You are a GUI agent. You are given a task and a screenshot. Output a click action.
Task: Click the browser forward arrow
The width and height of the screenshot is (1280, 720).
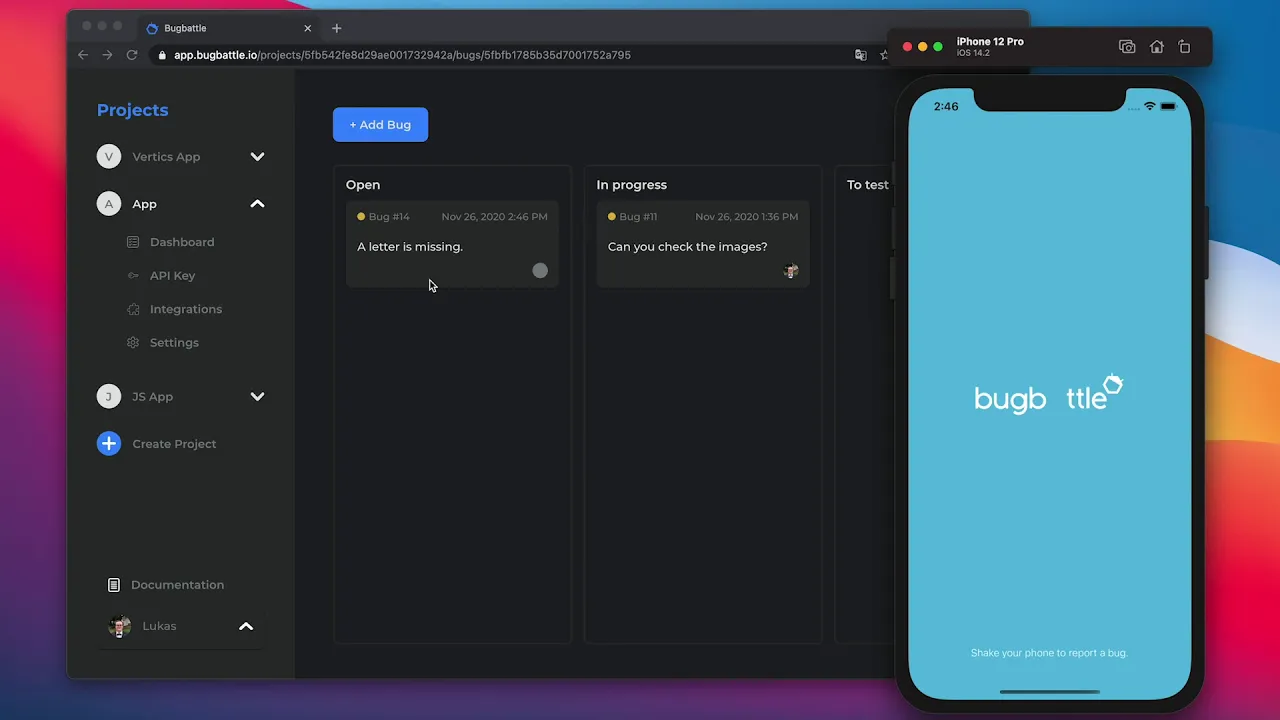[x=107, y=55]
